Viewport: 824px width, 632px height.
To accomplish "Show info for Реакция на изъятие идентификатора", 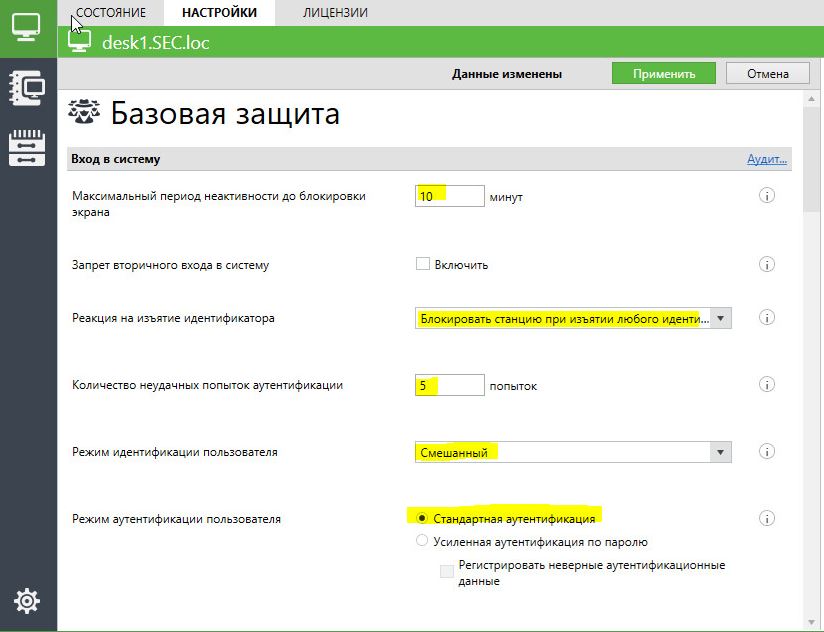I will tap(767, 318).
